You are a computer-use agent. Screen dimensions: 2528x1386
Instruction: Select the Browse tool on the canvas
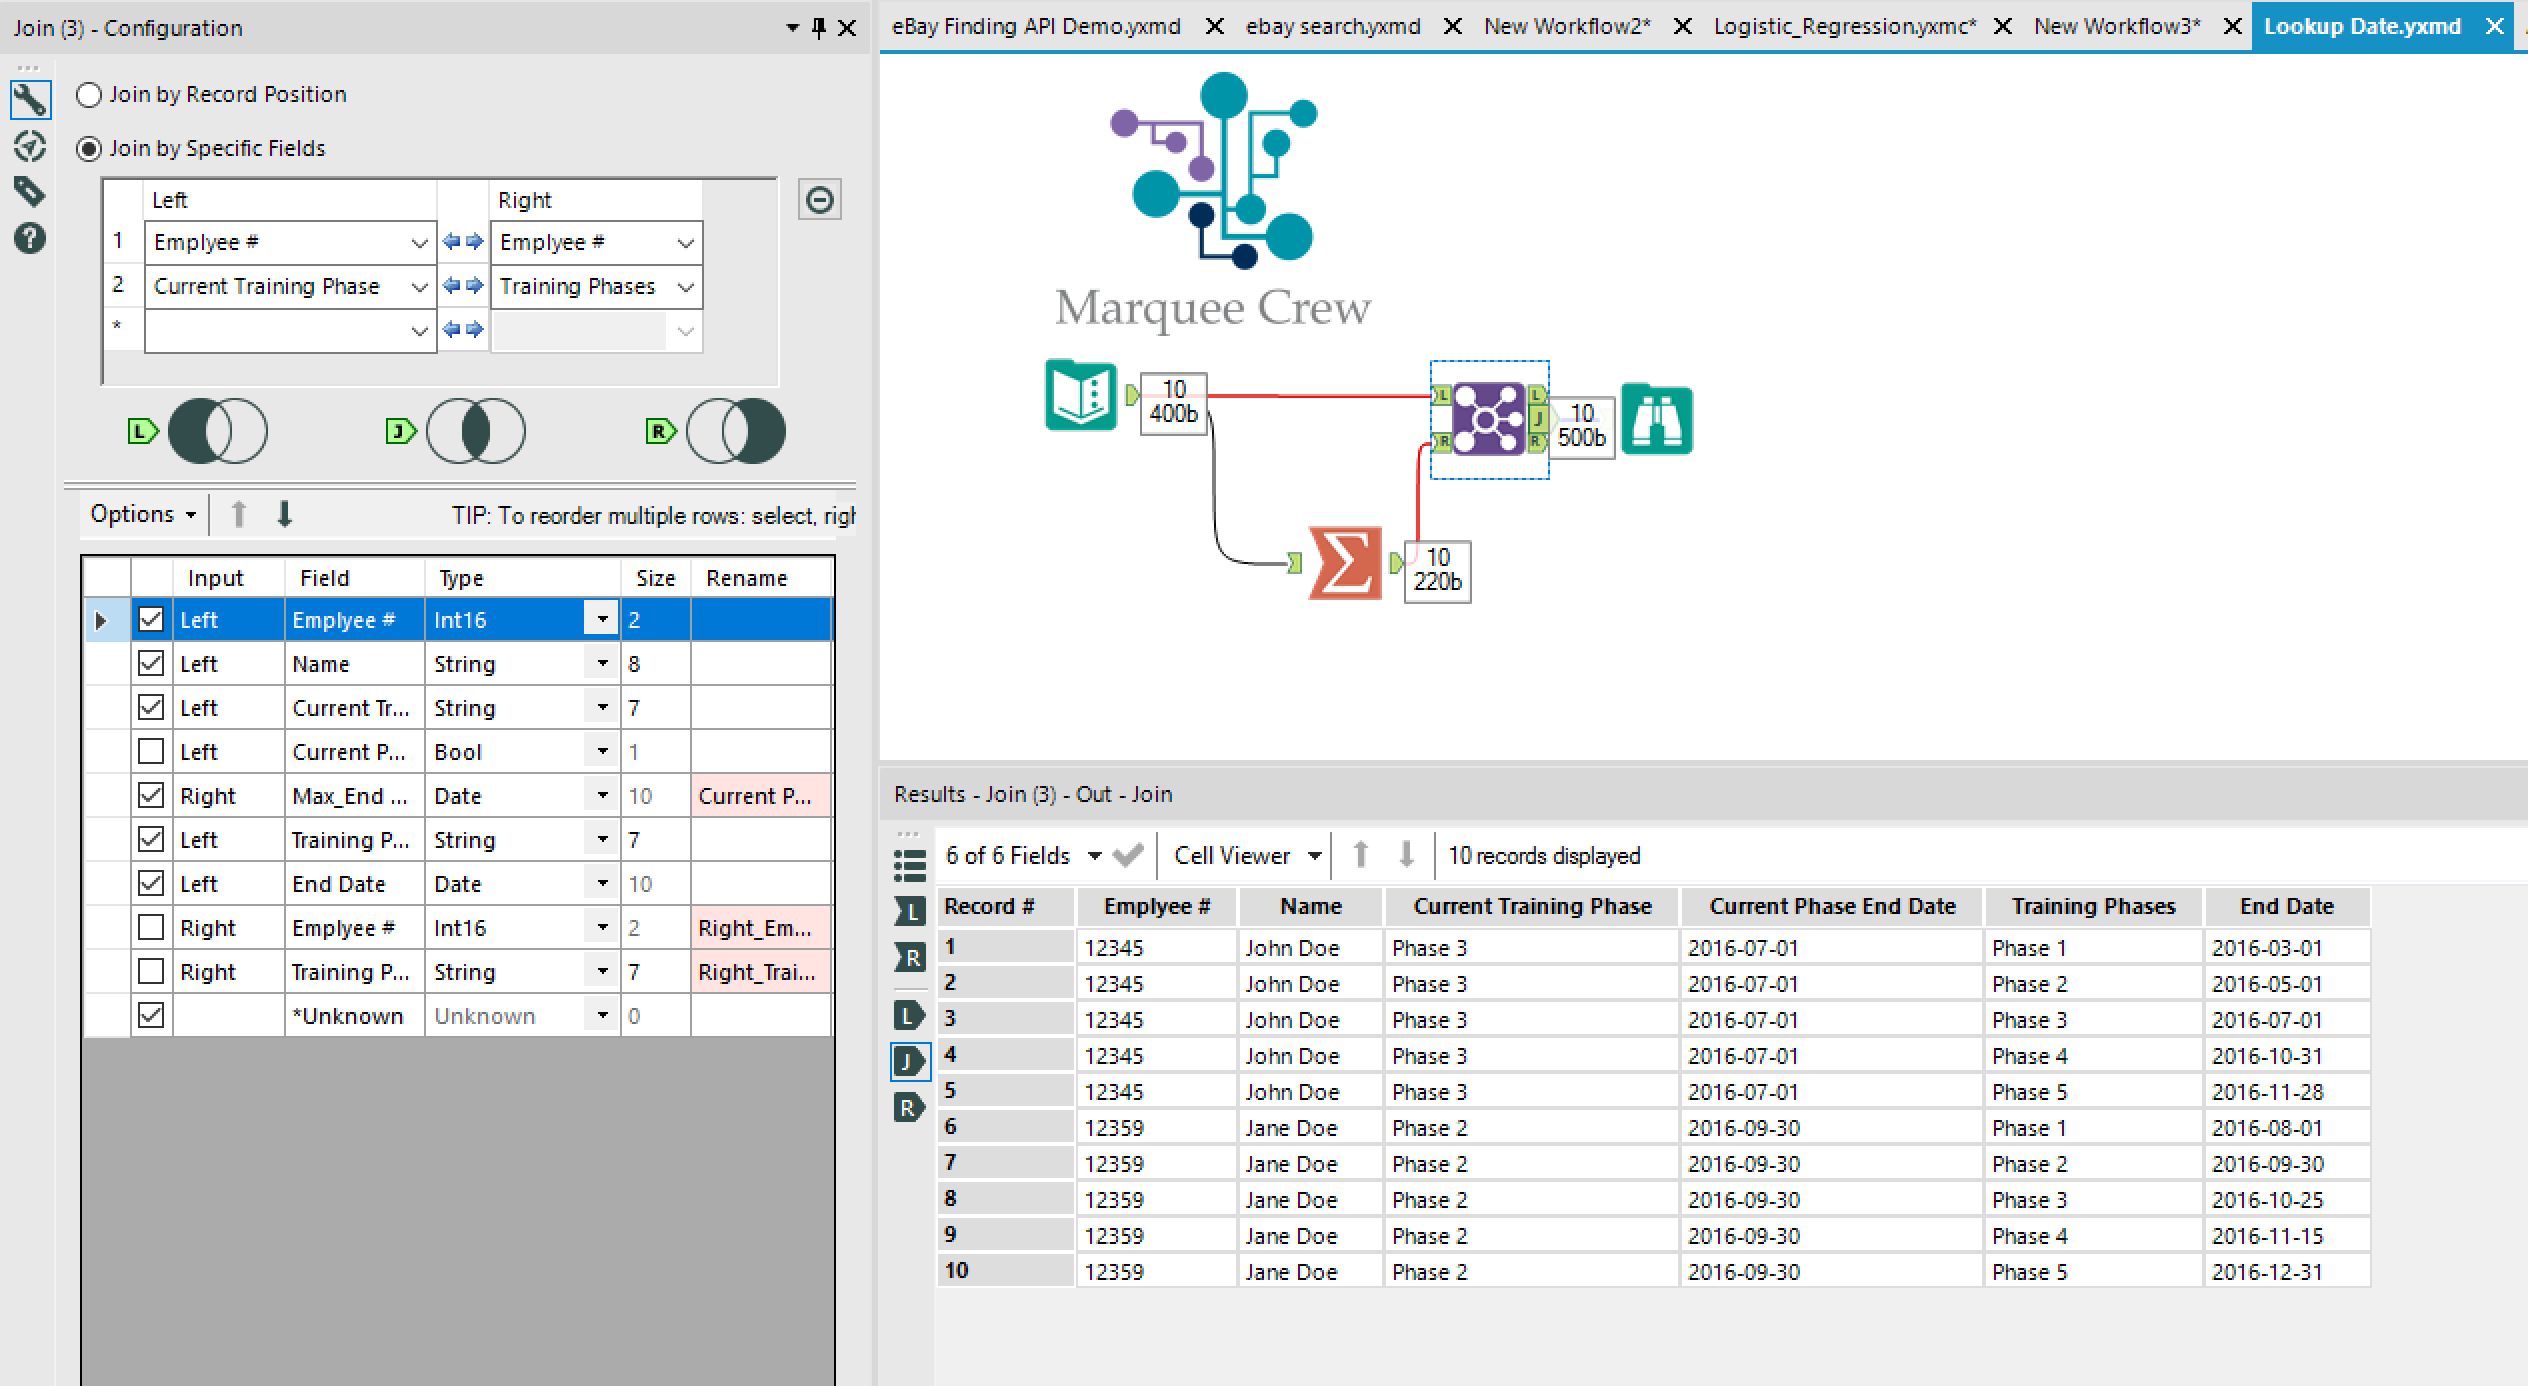(1656, 420)
